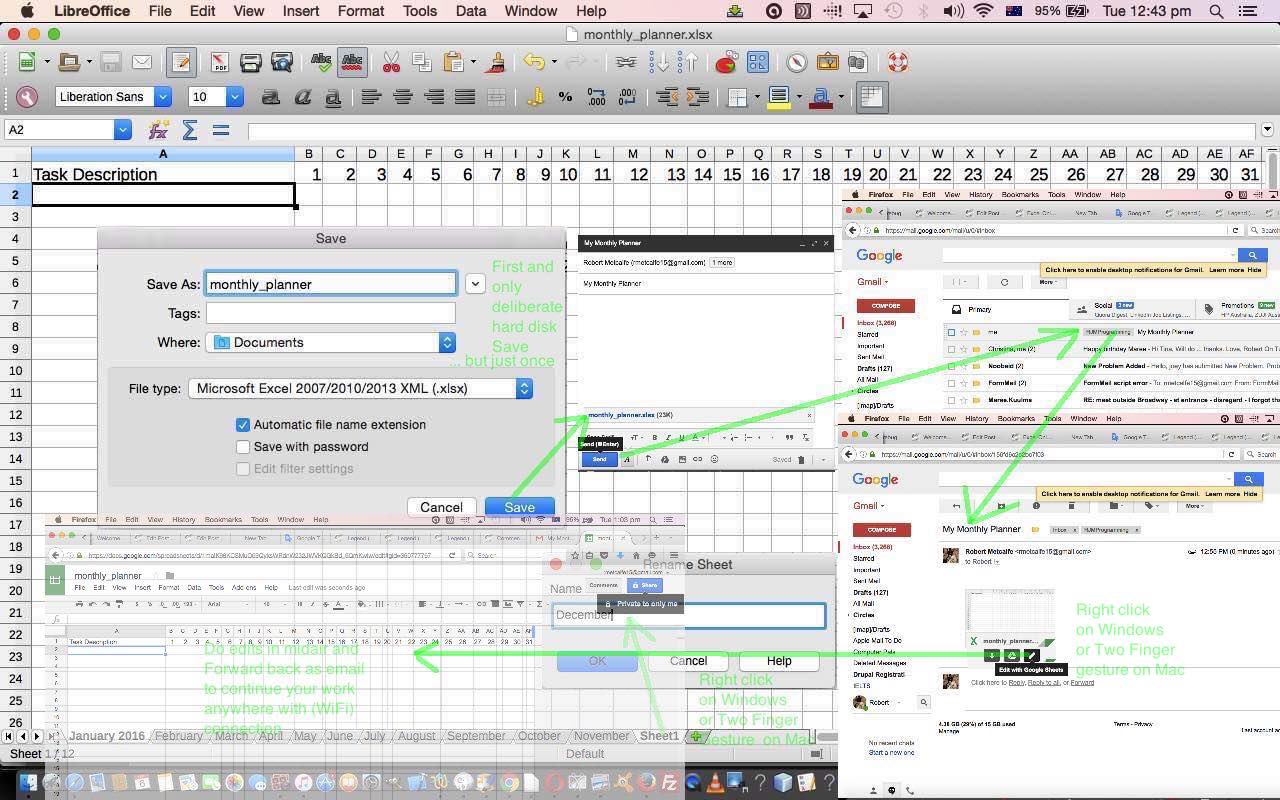The image size is (1280, 800).
Task: Open the Borders dropdown arrow
Action: [757, 97]
